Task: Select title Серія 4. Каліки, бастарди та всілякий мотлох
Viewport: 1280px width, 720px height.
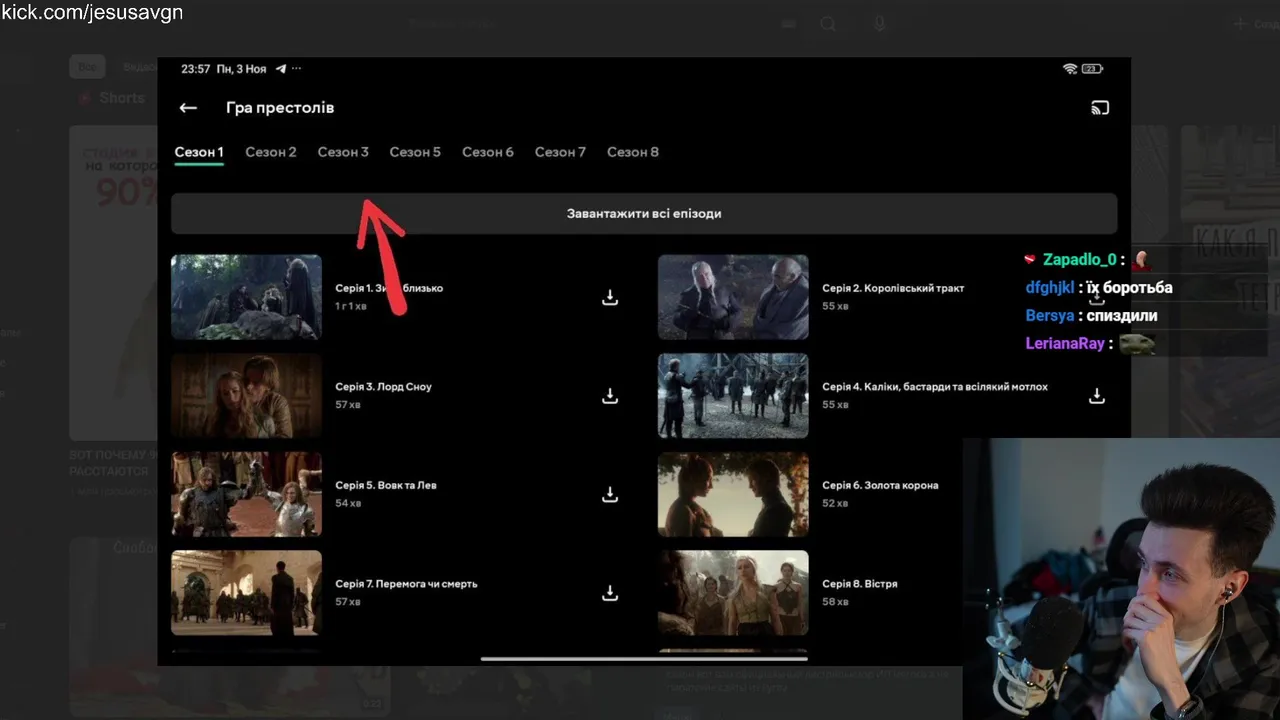Action: pos(935,387)
